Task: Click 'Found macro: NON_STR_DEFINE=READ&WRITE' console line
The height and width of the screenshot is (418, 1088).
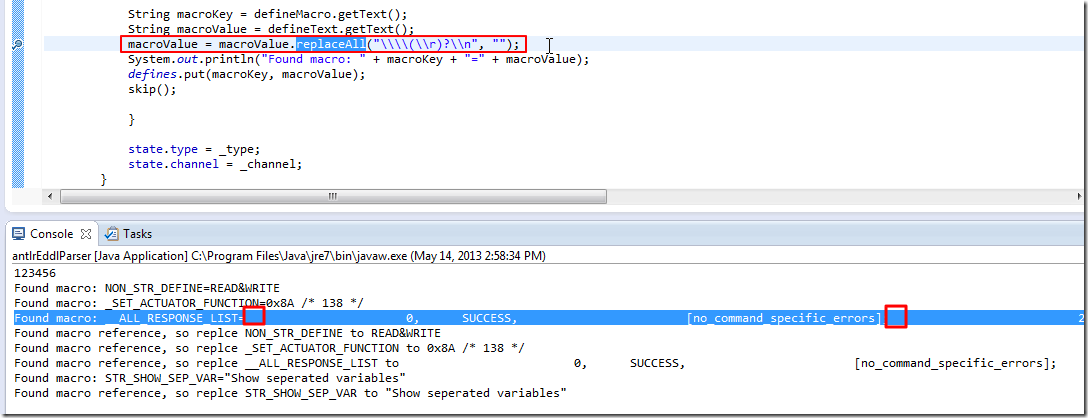Action: [146, 287]
